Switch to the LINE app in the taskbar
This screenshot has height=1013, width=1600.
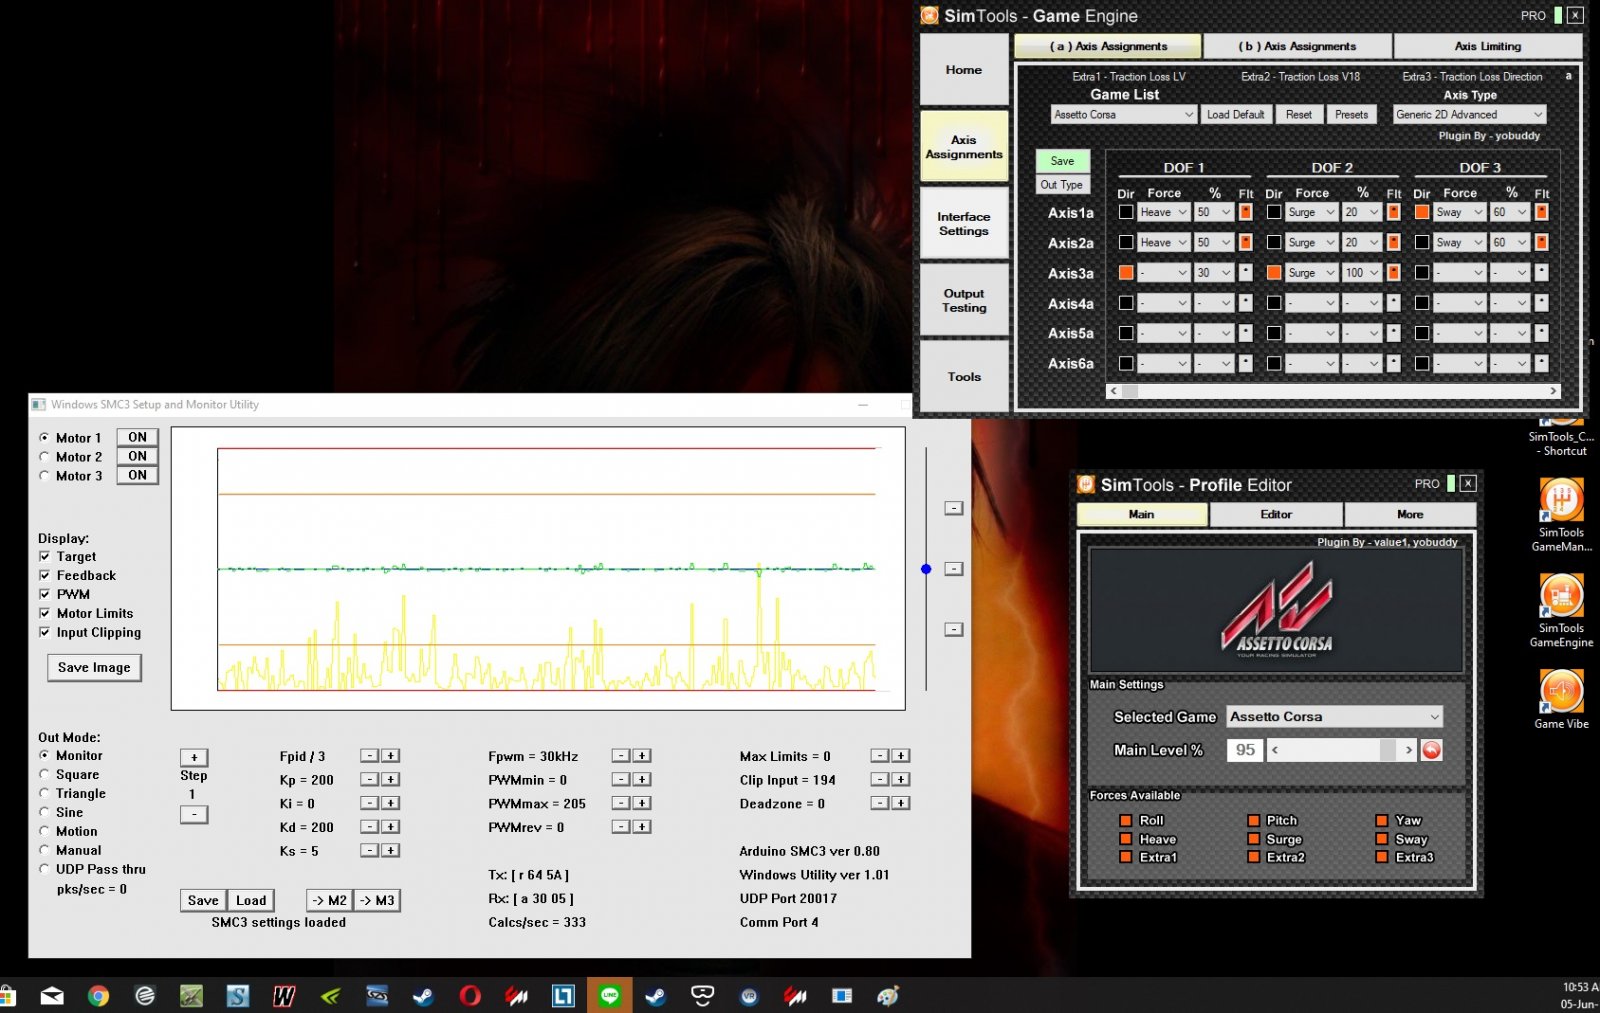point(610,995)
